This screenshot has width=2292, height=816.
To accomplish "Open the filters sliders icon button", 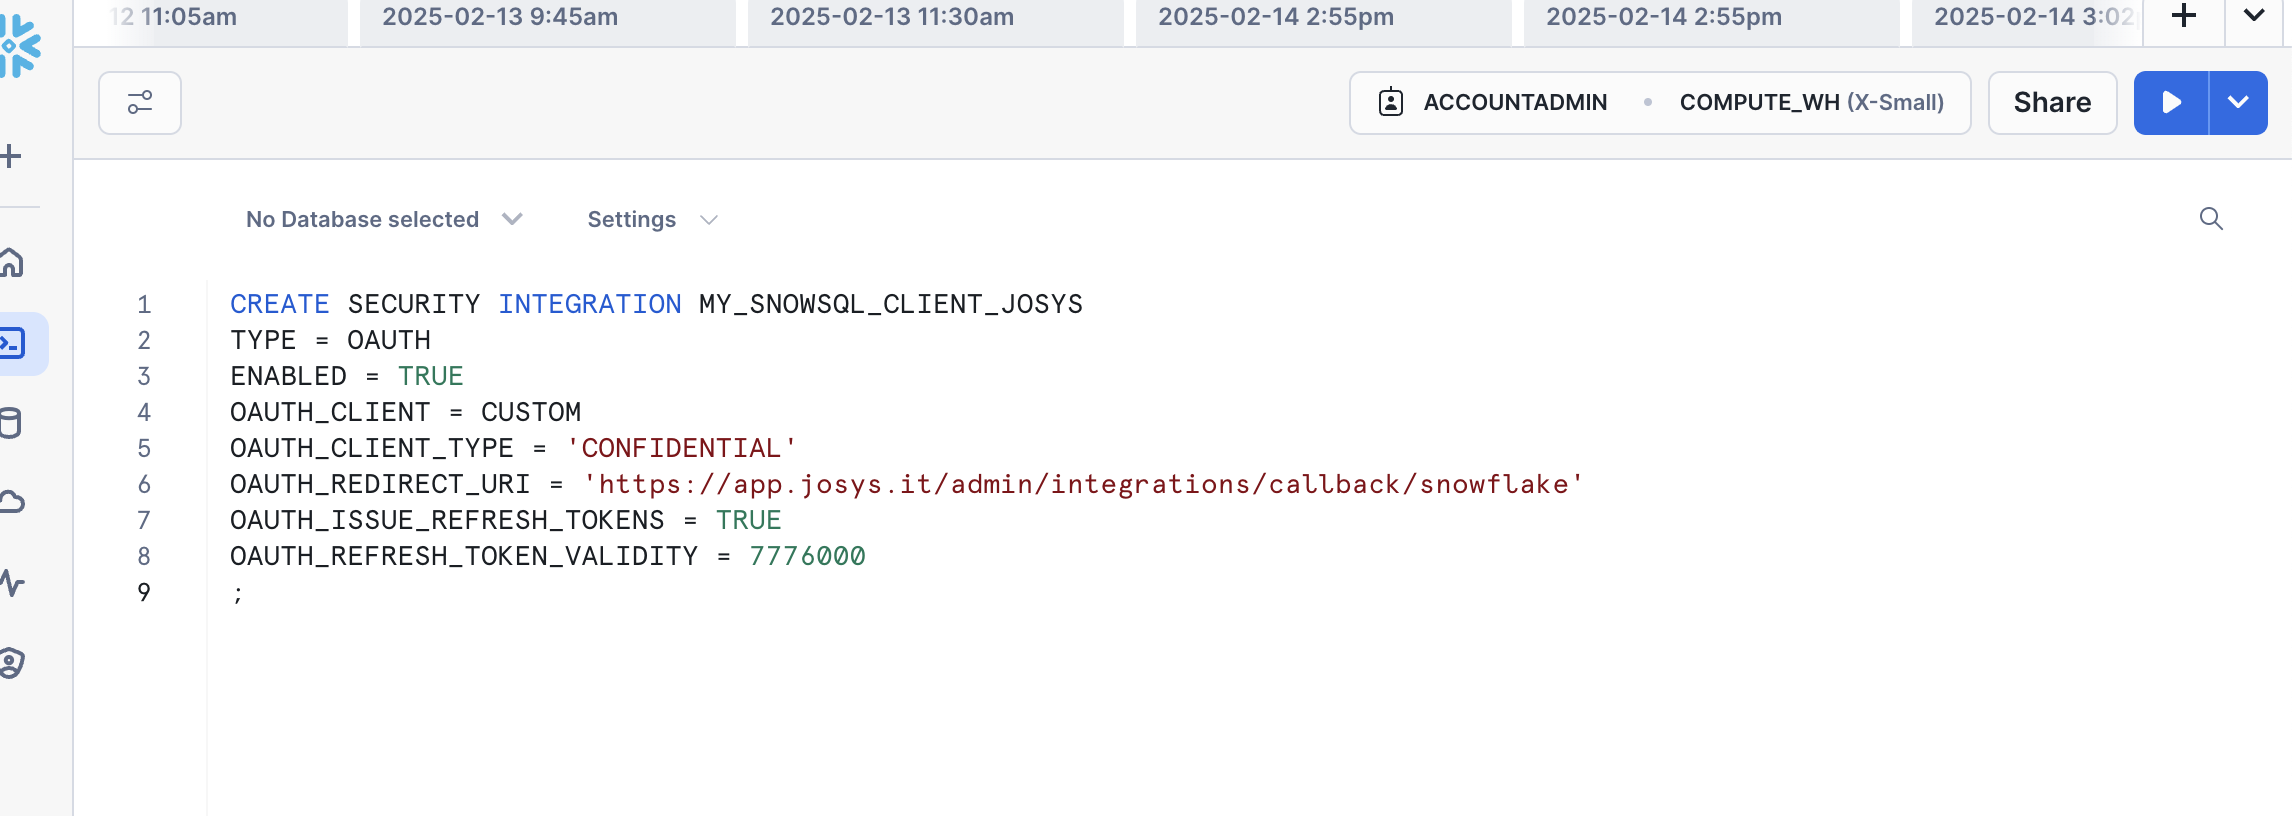I will (x=140, y=103).
